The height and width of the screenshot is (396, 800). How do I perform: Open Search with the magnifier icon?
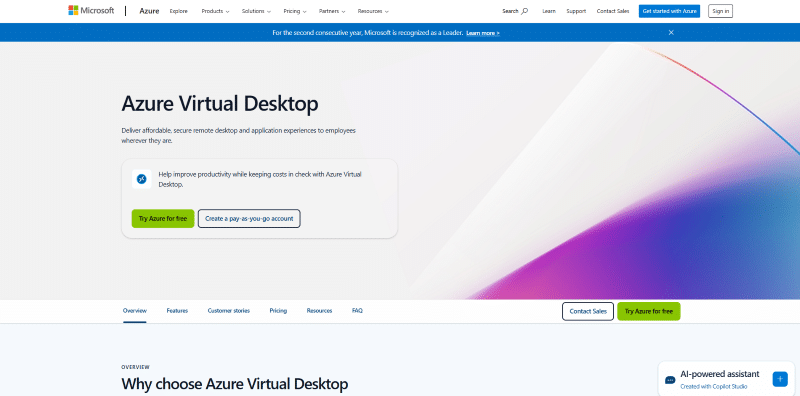515,11
